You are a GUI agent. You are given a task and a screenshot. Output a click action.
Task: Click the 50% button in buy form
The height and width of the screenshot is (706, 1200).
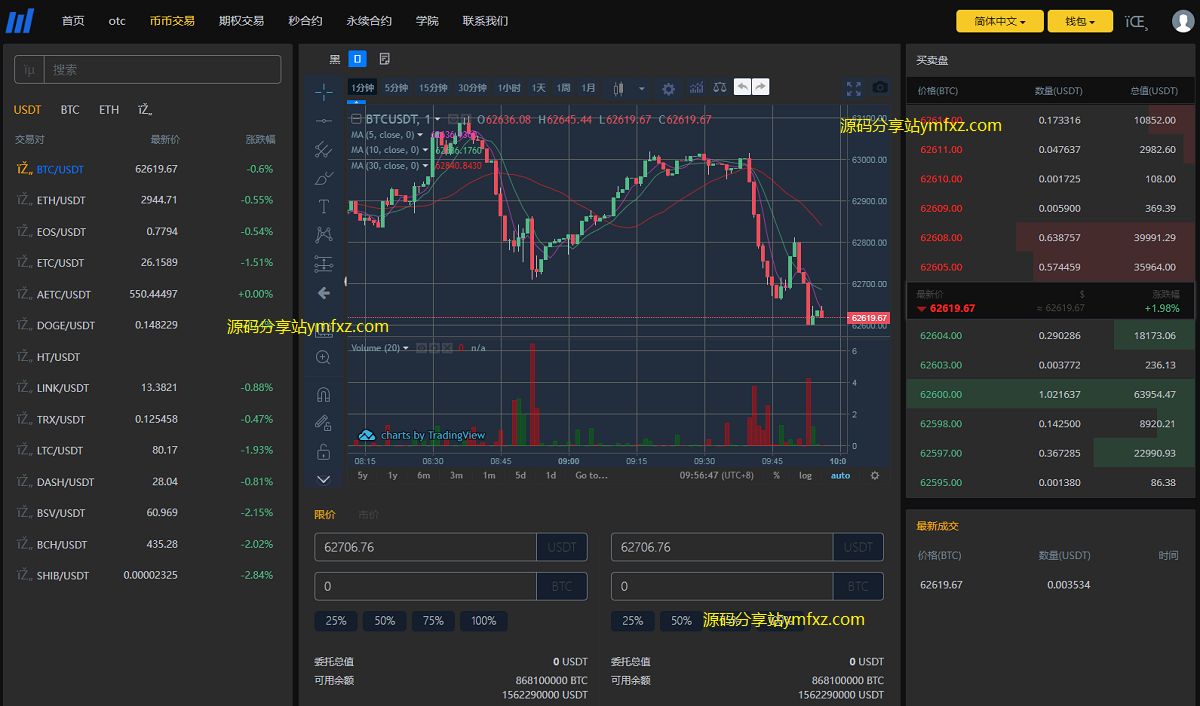click(x=384, y=621)
